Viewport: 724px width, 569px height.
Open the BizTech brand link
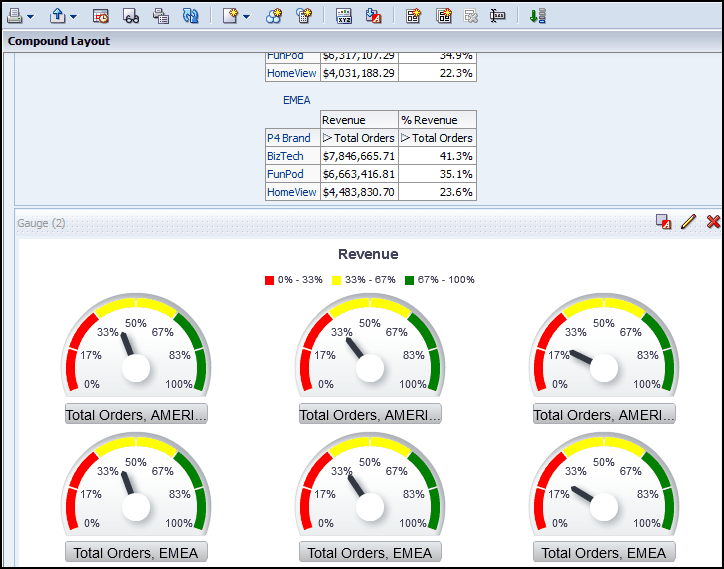[x=285, y=156]
